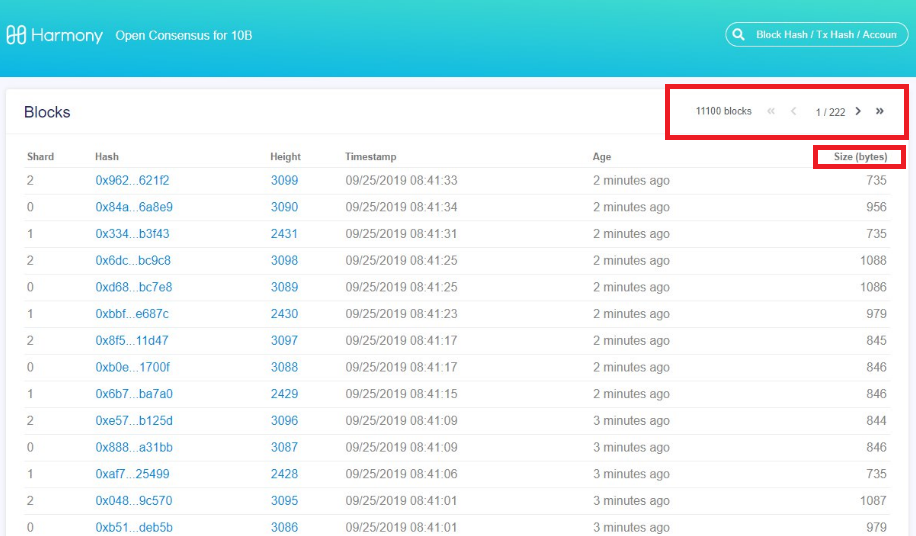Open block hash 0xb51...deb5b
This screenshot has width=916, height=536.
(x=134, y=527)
